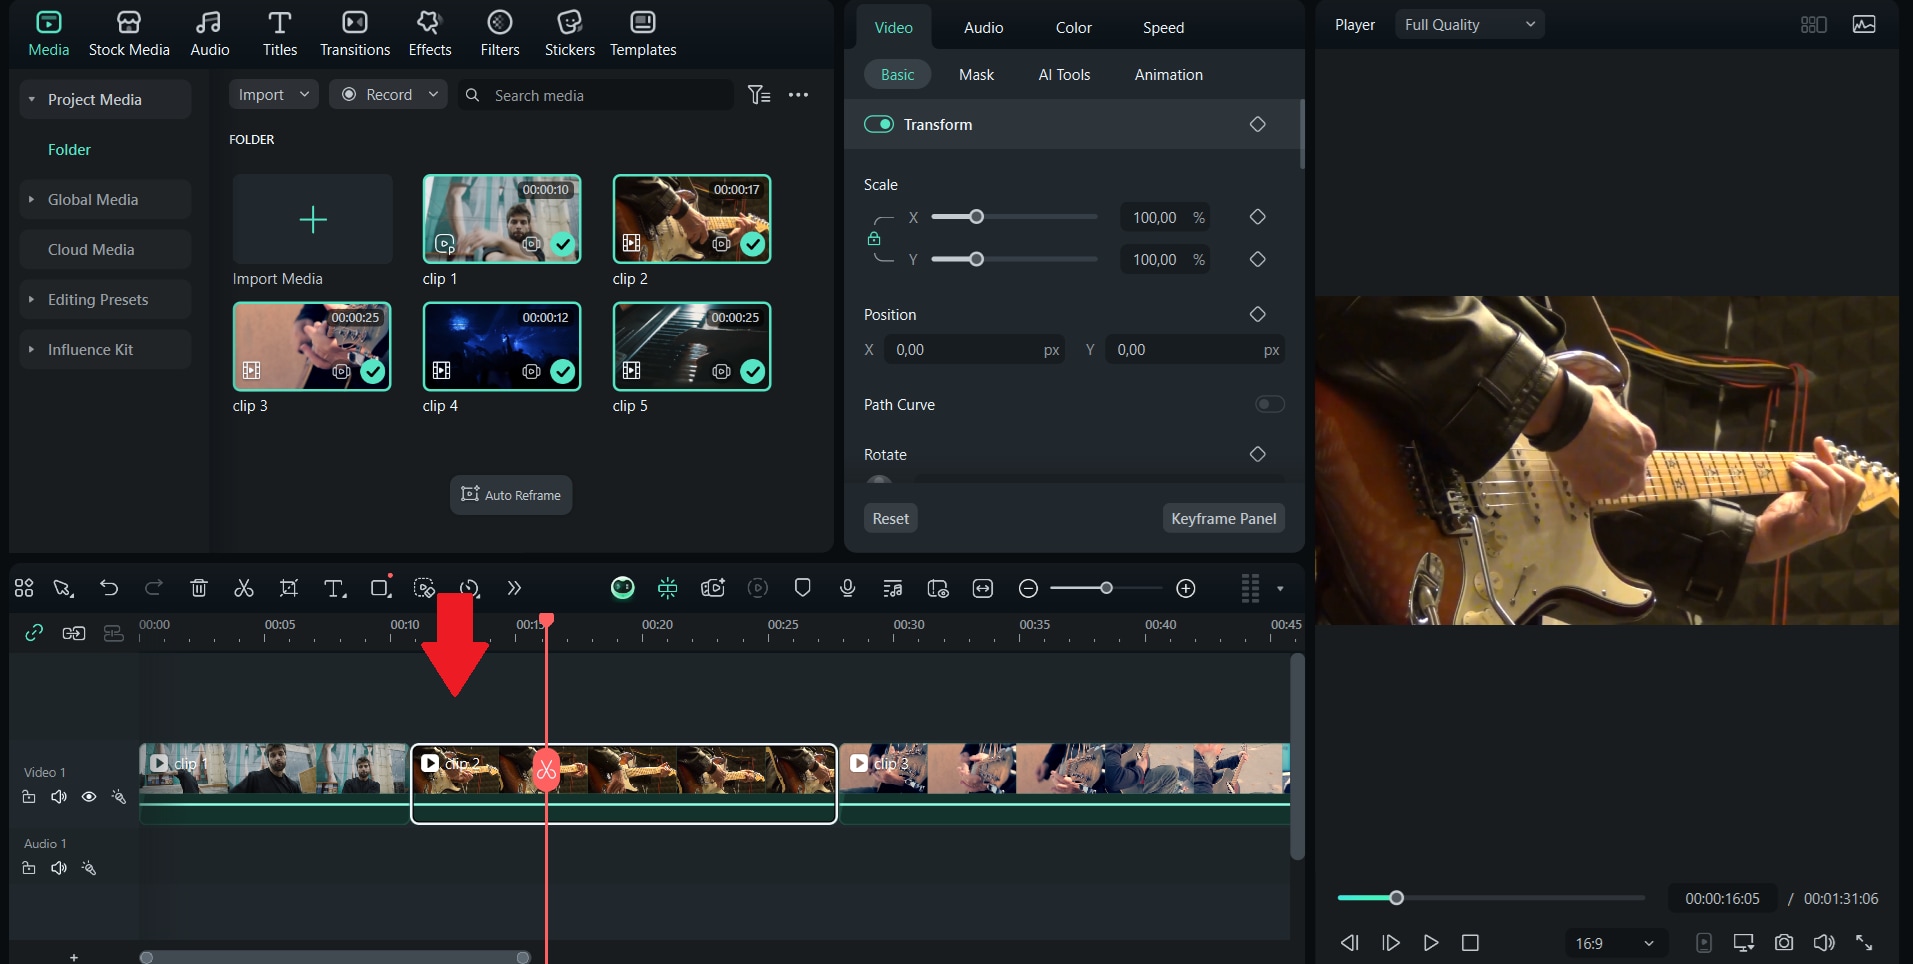
Task: Stop playback with the square button
Action: (1470, 942)
